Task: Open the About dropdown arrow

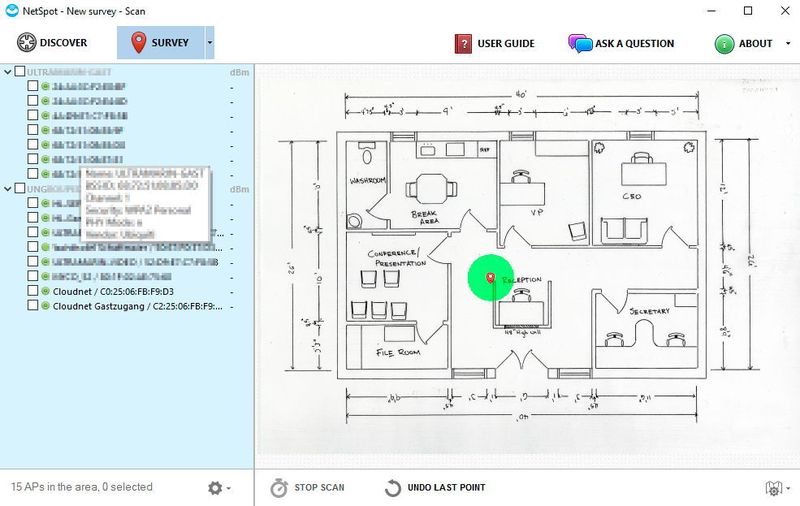Action: (787, 44)
